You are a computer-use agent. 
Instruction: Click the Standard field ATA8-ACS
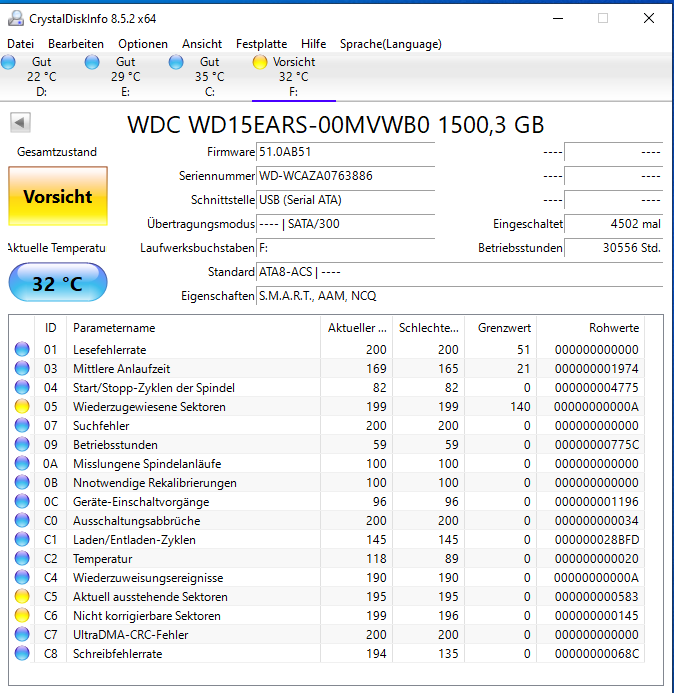pyautogui.click(x=460, y=272)
